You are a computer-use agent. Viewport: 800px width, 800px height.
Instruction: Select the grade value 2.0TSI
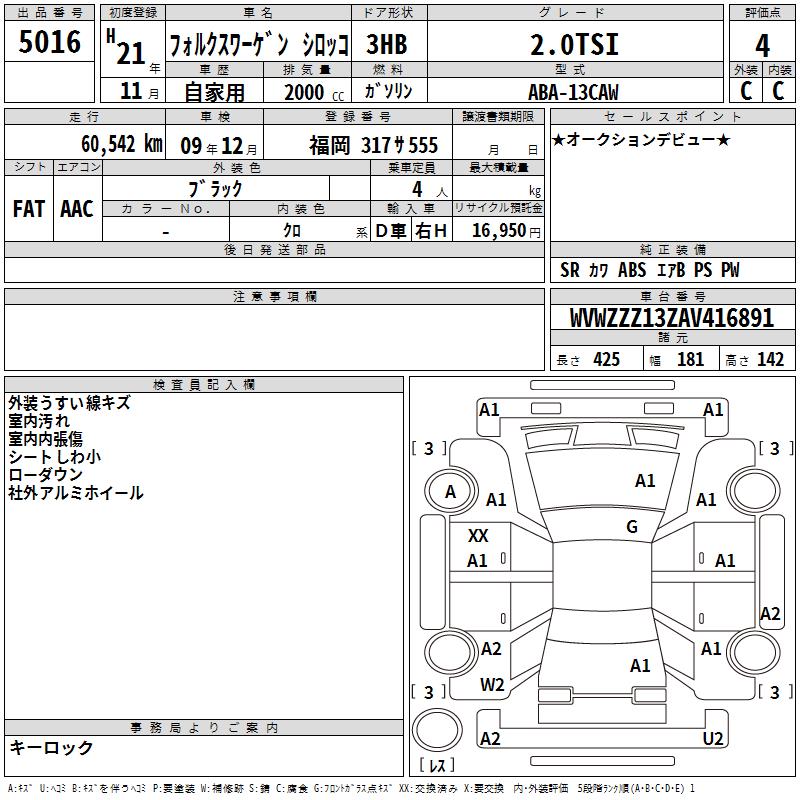575,44
